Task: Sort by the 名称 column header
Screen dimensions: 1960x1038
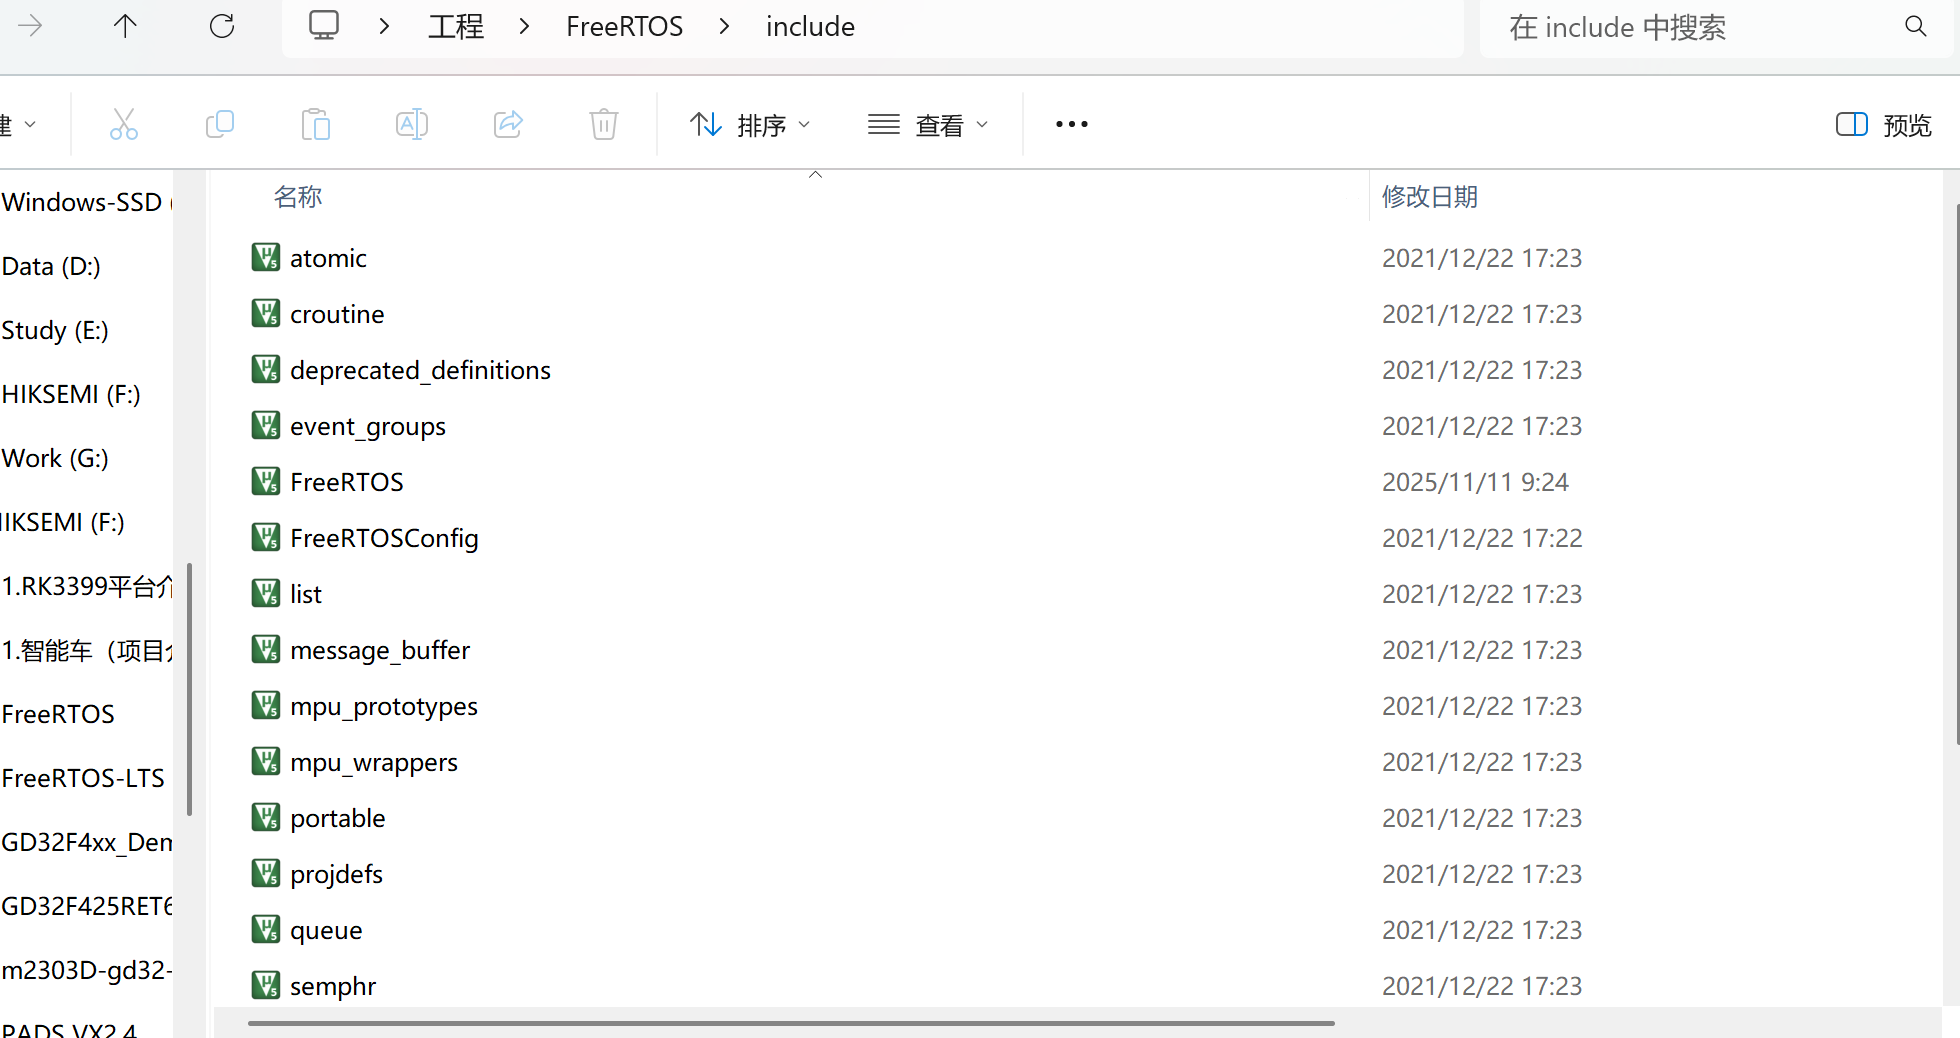Action: click(298, 197)
